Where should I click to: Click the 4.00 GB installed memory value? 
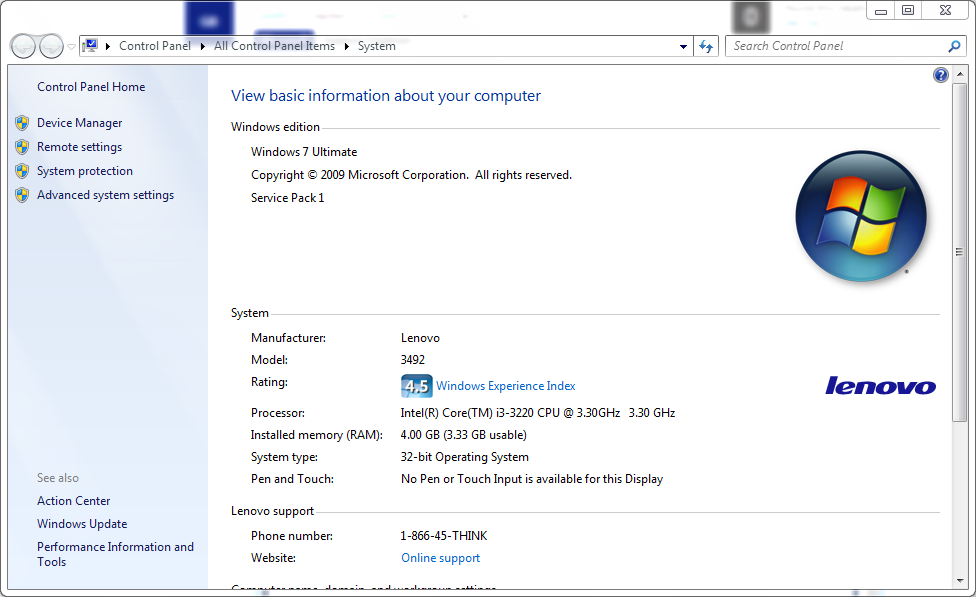click(464, 435)
